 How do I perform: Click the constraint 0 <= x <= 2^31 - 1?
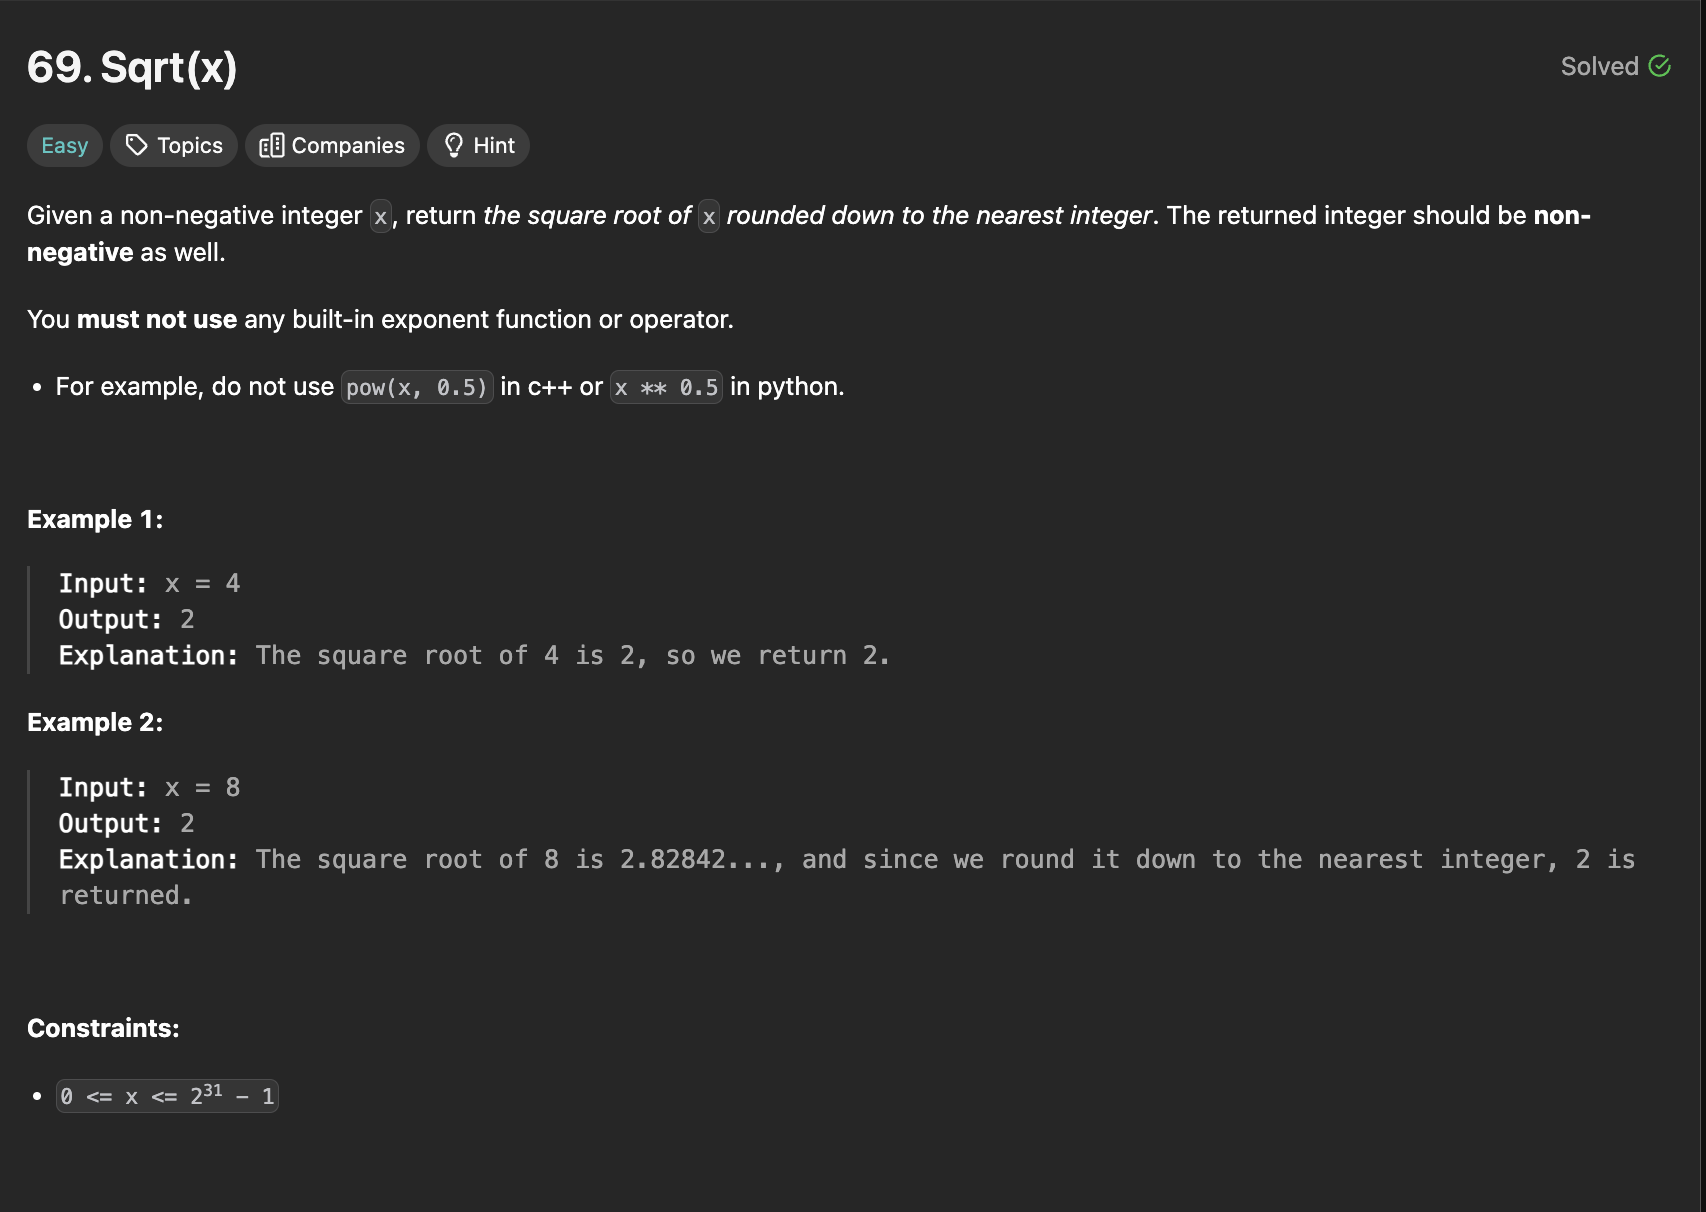[167, 1096]
